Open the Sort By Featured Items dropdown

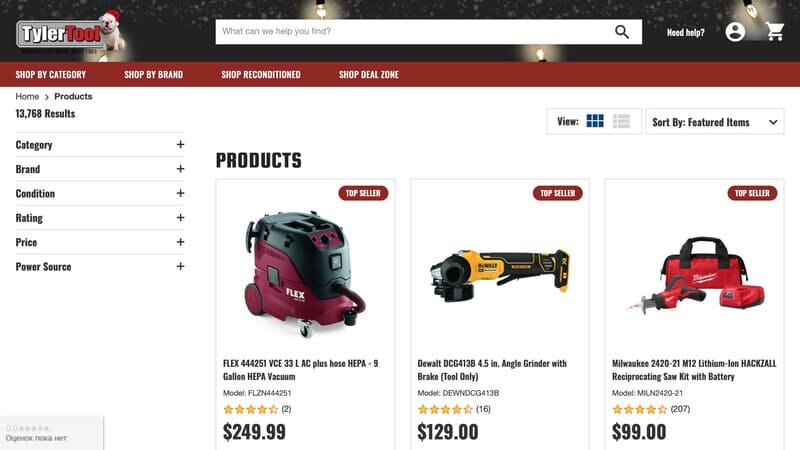tap(715, 122)
